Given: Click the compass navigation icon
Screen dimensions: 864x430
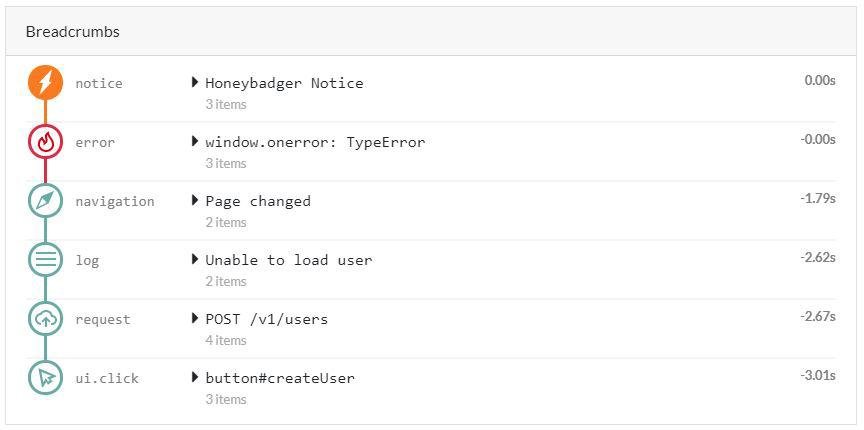Looking at the screenshot, I should (x=45, y=201).
